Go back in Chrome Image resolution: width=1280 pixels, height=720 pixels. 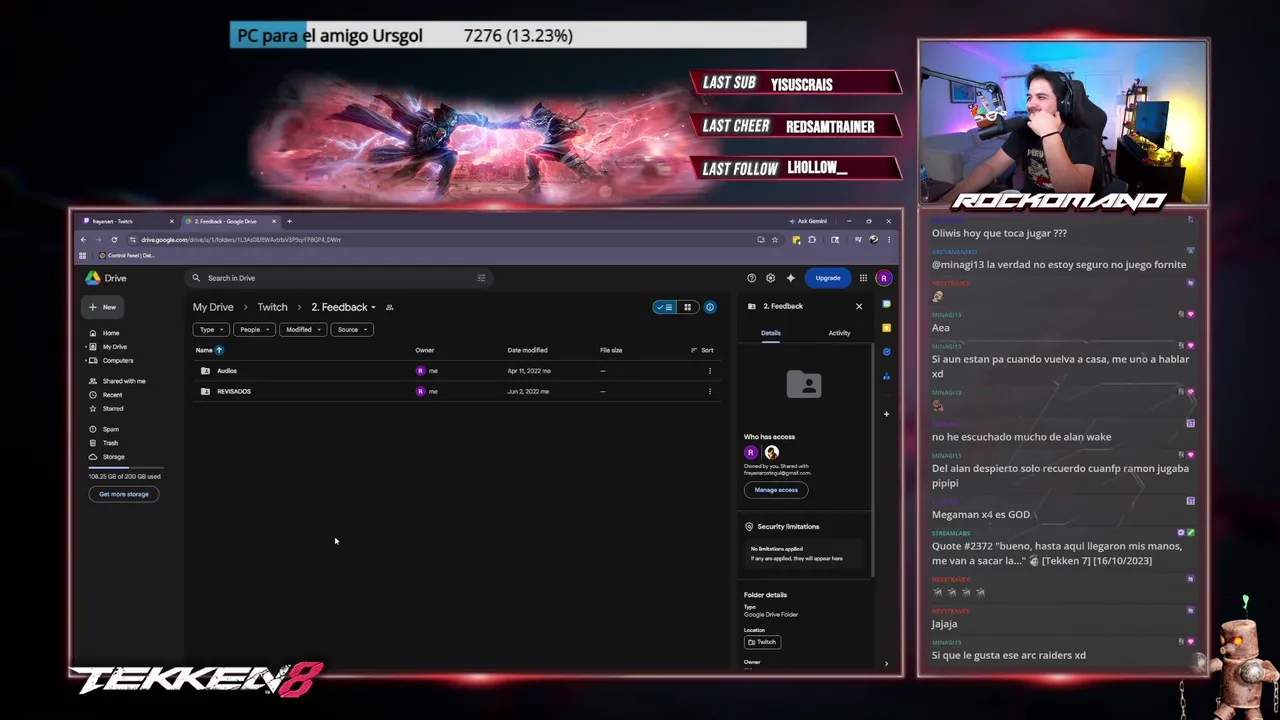(83, 240)
